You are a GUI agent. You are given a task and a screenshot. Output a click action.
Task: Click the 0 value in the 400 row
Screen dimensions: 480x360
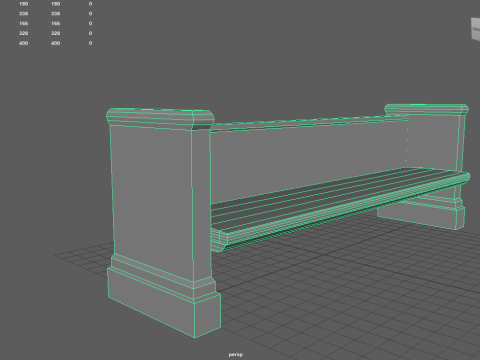click(x=90, y=43)
